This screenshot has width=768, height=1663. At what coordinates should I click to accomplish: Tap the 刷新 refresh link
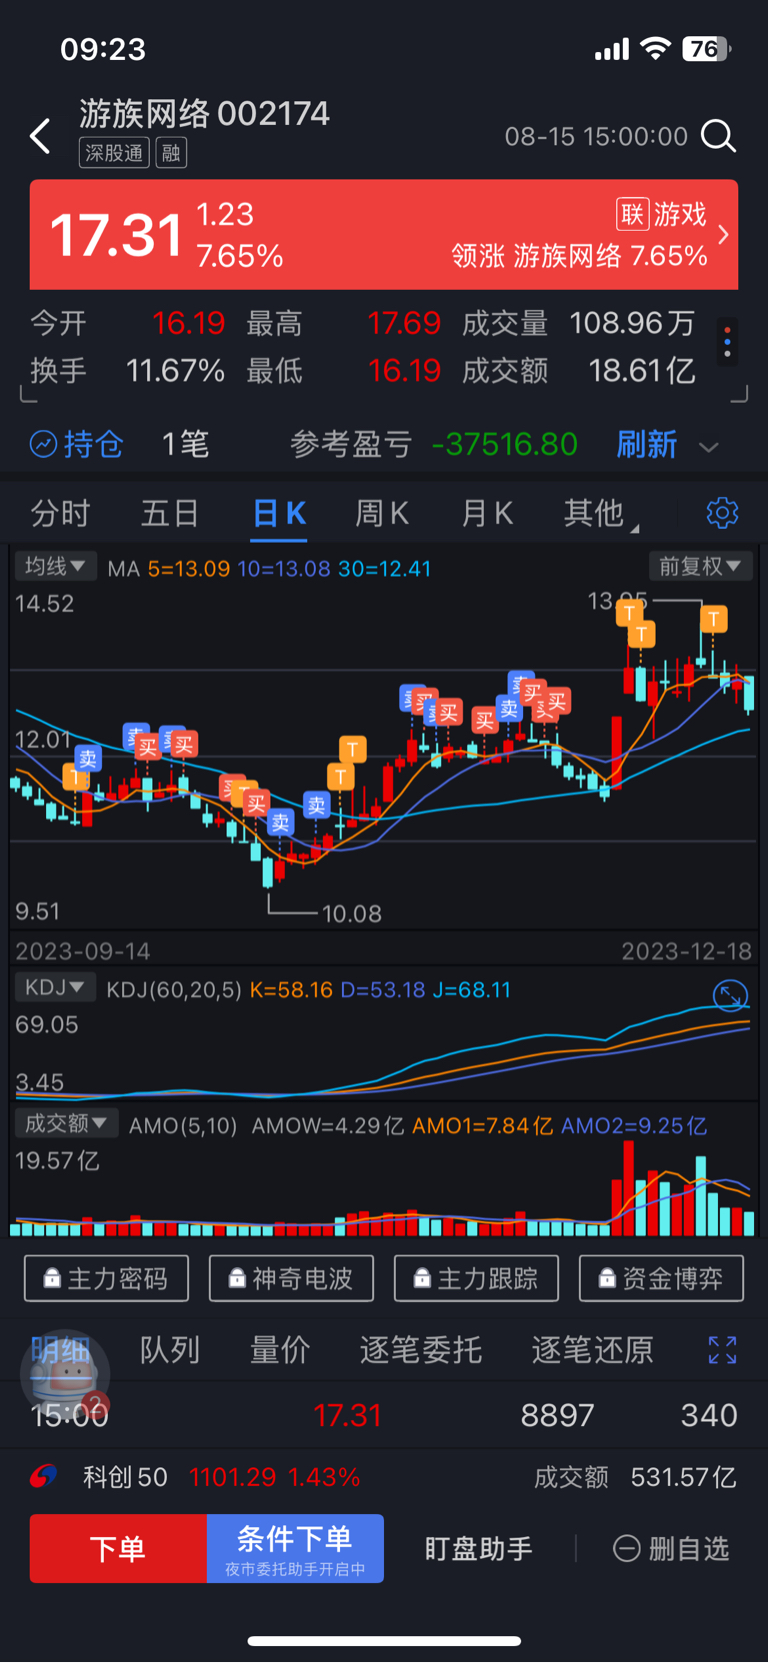point(647,444)
